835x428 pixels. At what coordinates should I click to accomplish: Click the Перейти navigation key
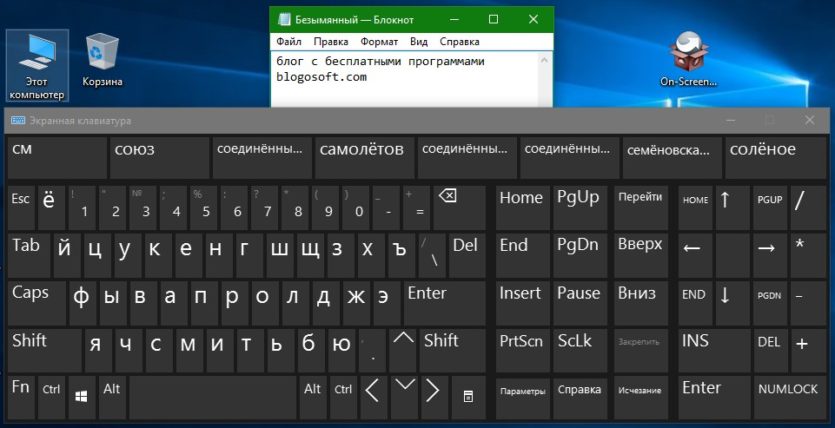[641, 208]
